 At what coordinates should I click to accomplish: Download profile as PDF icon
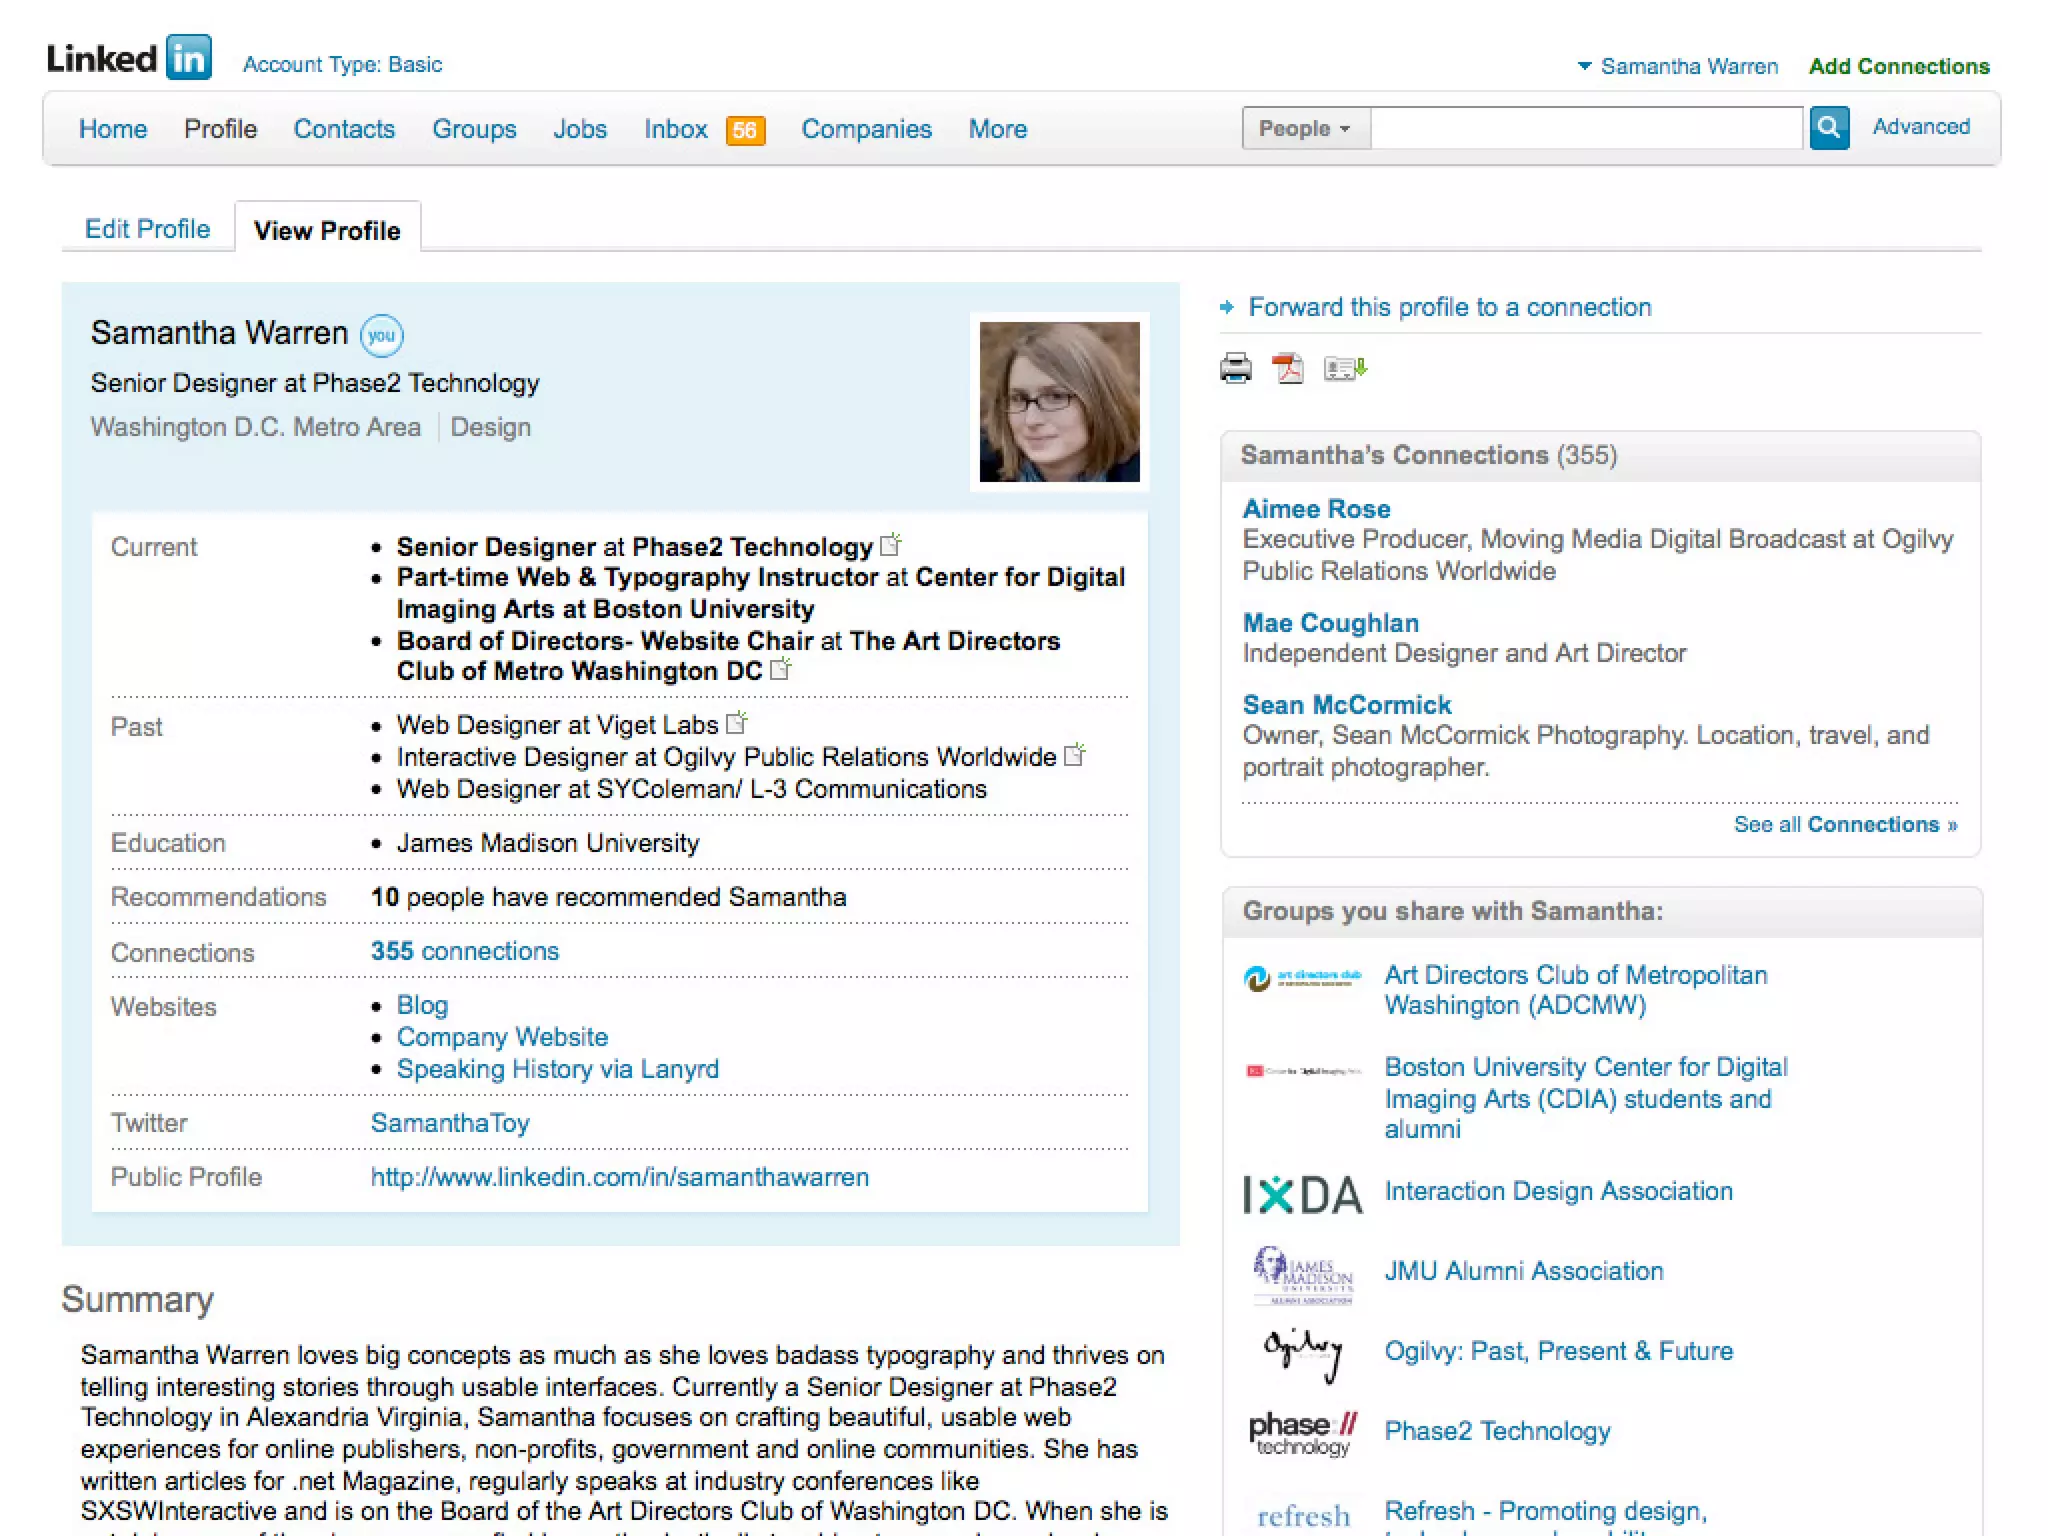(x=1287, y=369)
